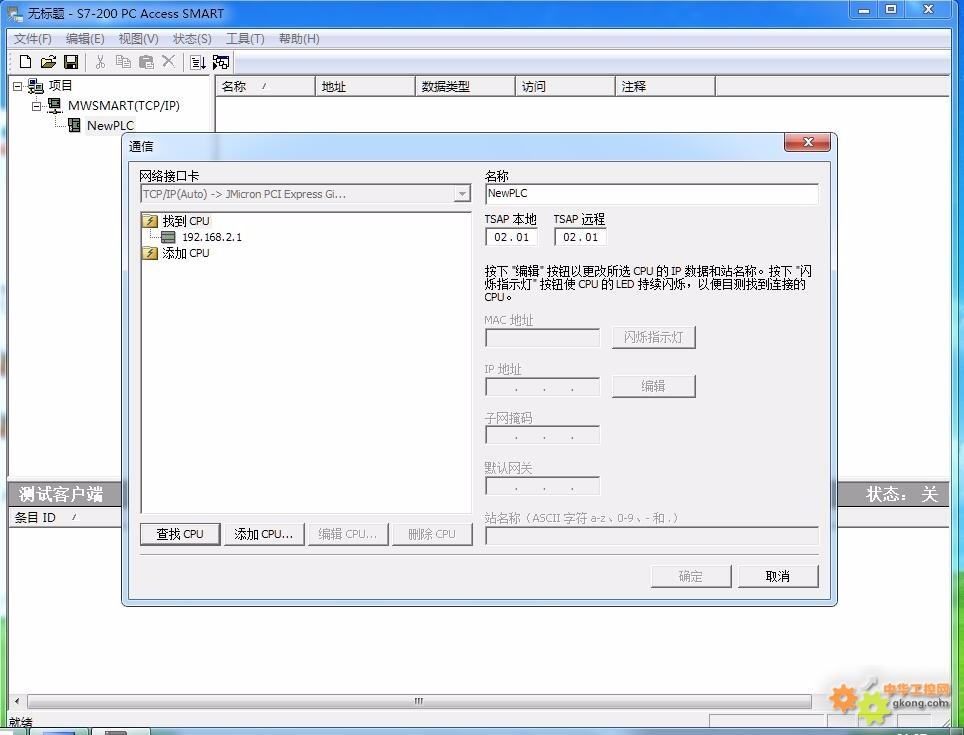Image resolution: width=964 pixels, height=735 pixels.
Task: Click the horizontal scrollbar thumb at bottom
Action: 419,701
